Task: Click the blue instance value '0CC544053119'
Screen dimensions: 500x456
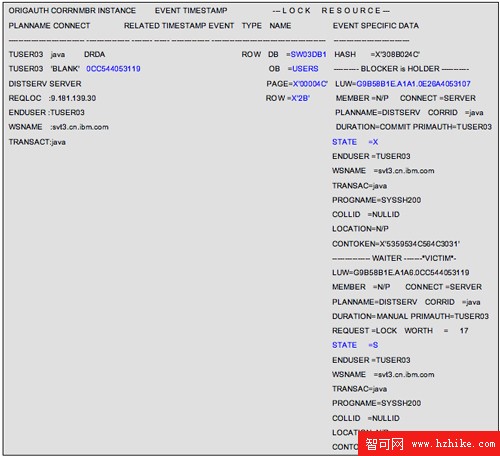Action: (113, 69)
